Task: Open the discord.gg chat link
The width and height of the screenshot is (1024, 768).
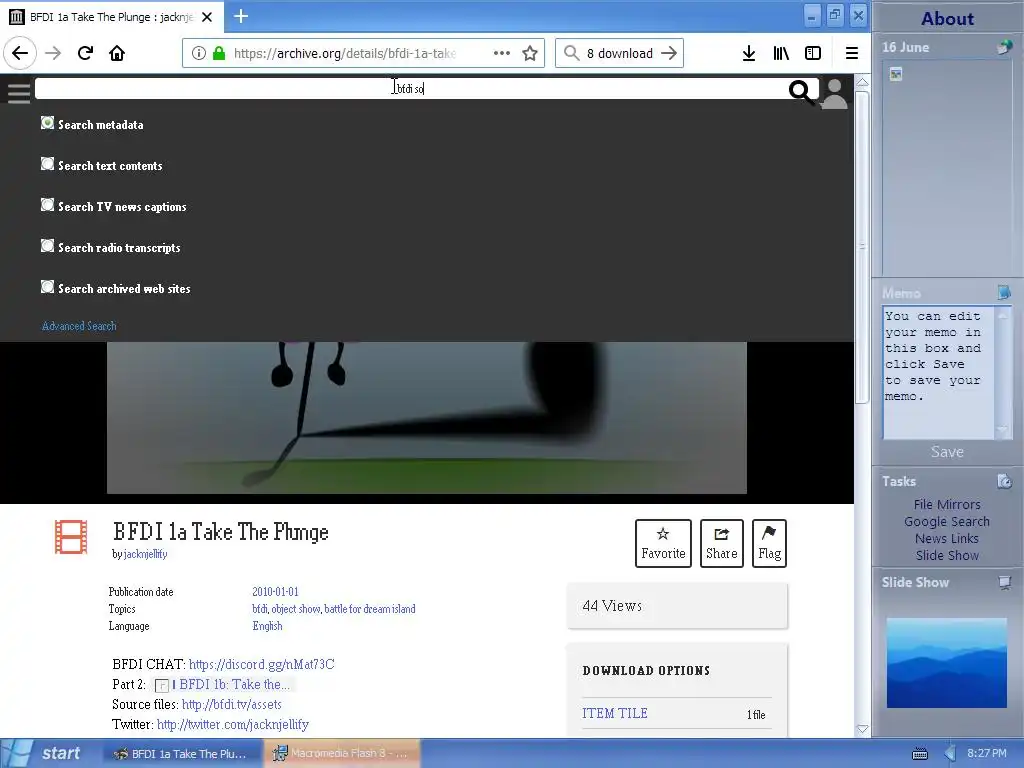Action: point(262,664)
